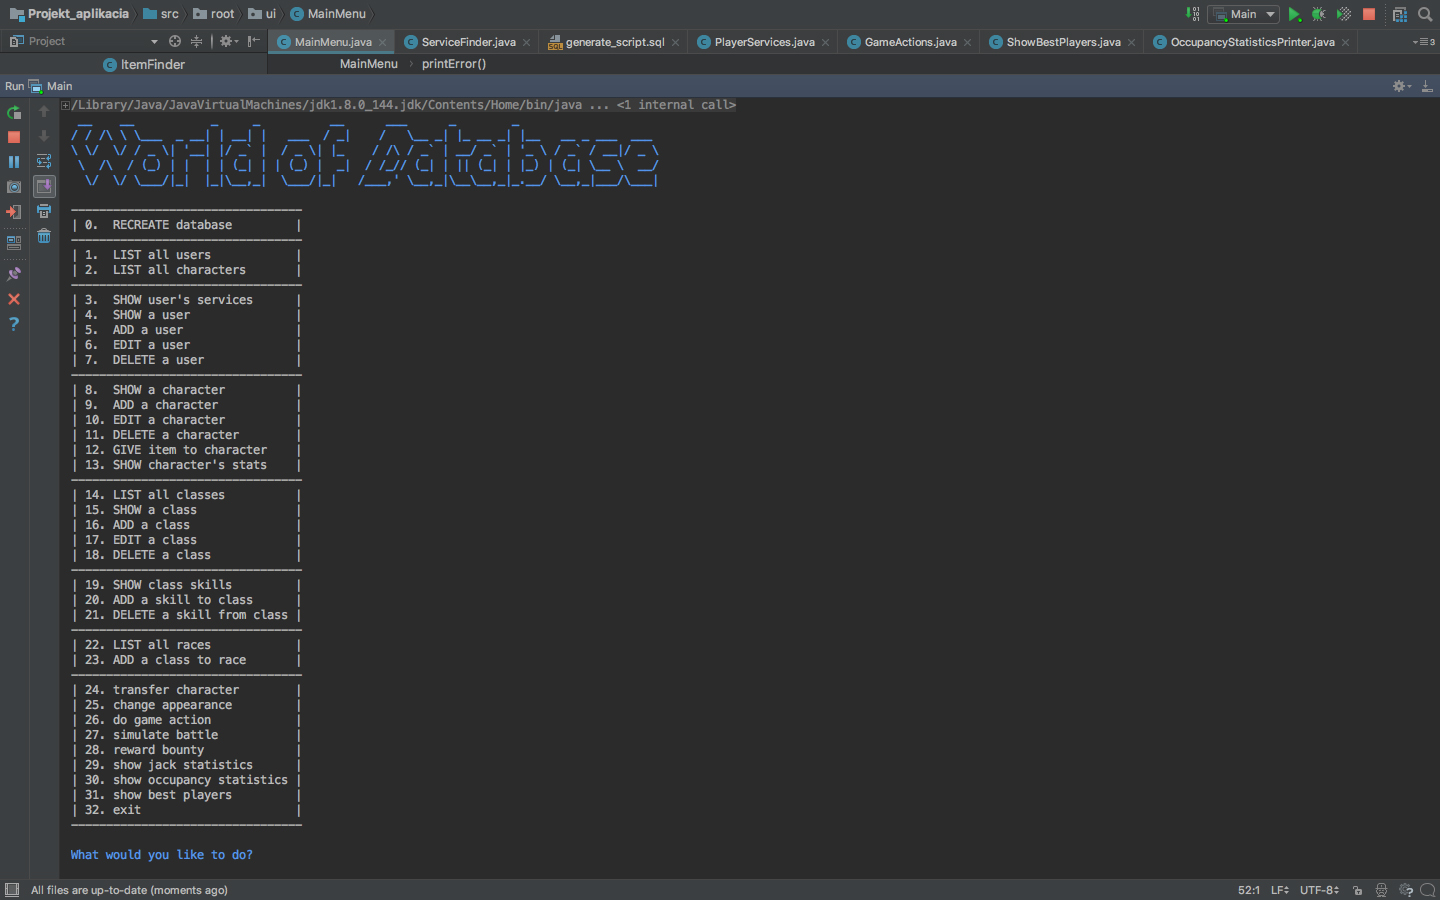Image resolution: width=1440 pixels, height=900 pixels.
Task: Rerun the Main program in Run panel
Action: click(14, 113)
